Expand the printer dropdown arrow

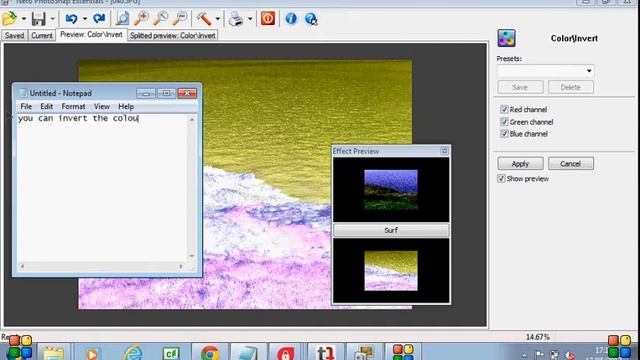tap(250, 19)
